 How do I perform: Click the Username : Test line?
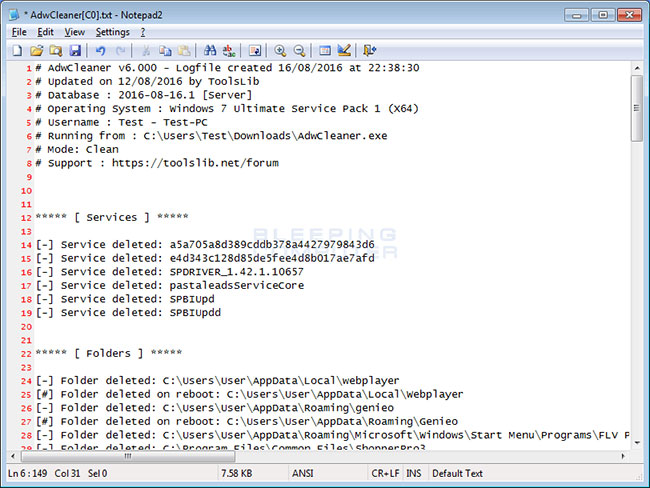(x=121, y=122)
